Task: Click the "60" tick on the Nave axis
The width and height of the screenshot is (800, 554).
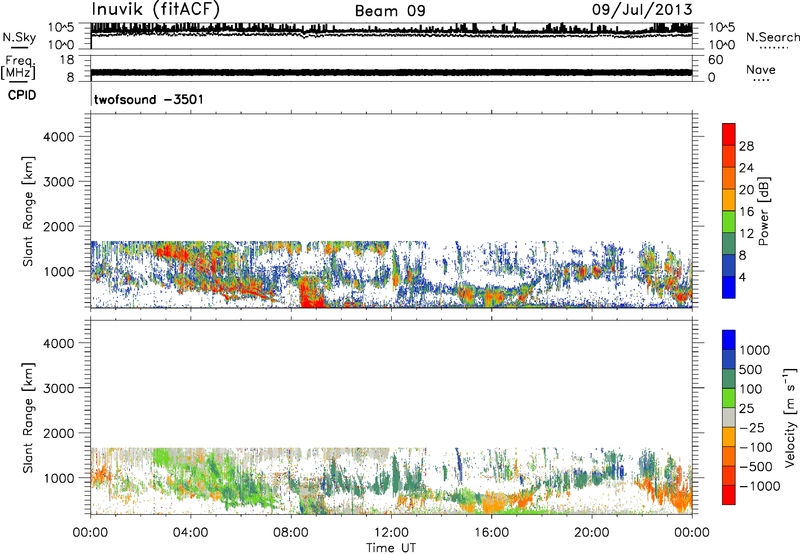Action: (715, 60)
